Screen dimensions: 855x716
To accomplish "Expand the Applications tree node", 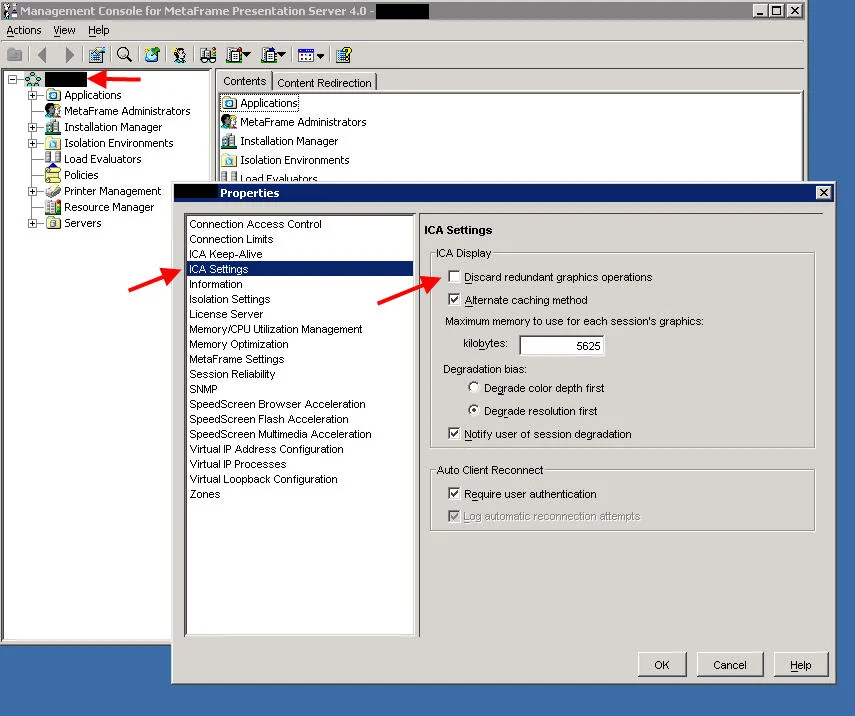I will (33, 95).
